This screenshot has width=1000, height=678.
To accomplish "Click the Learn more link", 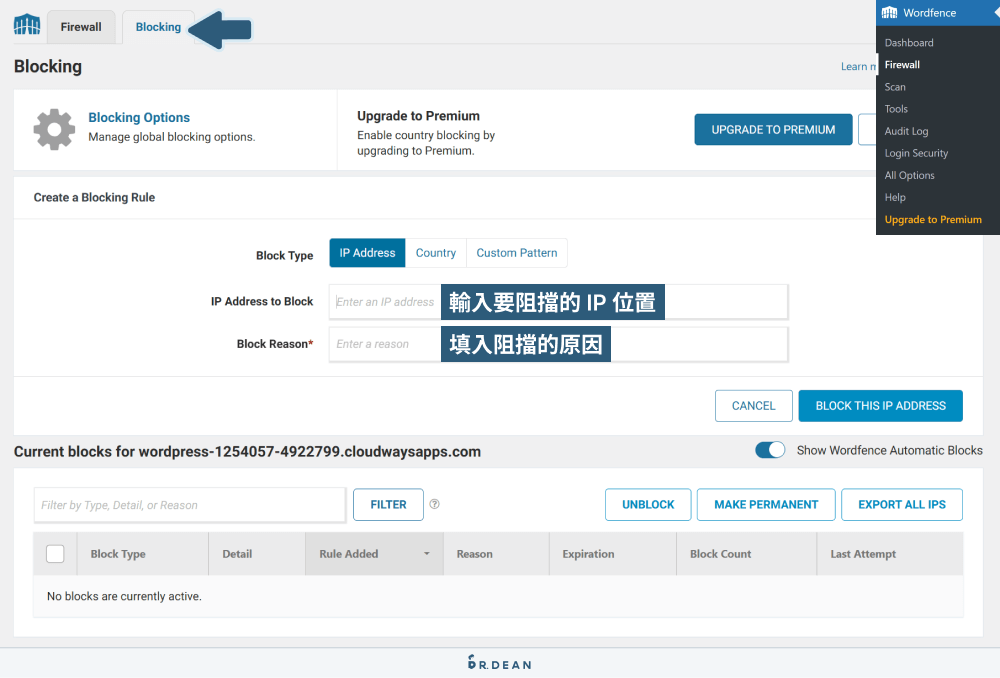I will 857,66.
